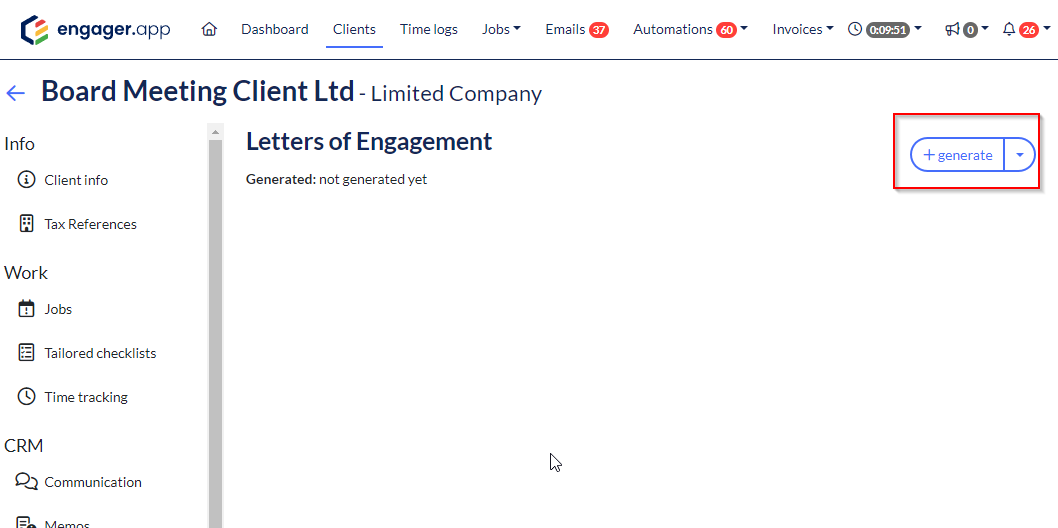
Task: Click the CRM section heading
Action: [x=24, y=446]
